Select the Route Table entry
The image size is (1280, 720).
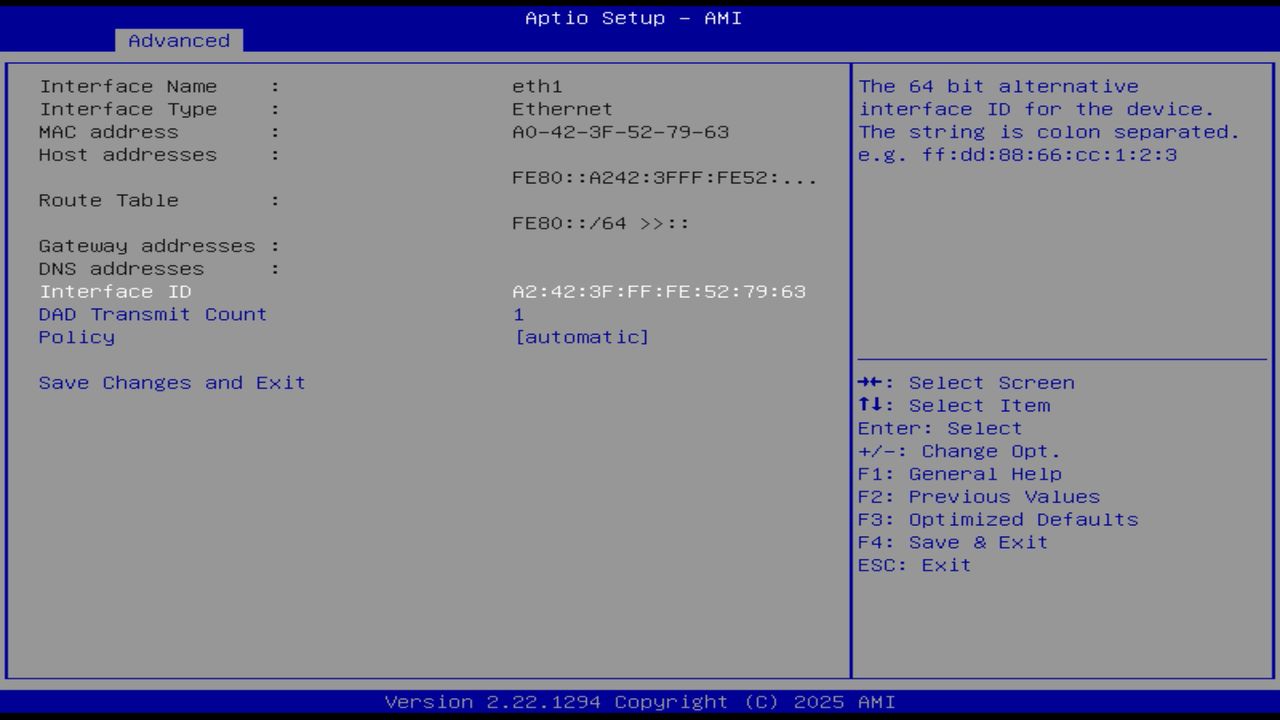[x=109, y=200]
